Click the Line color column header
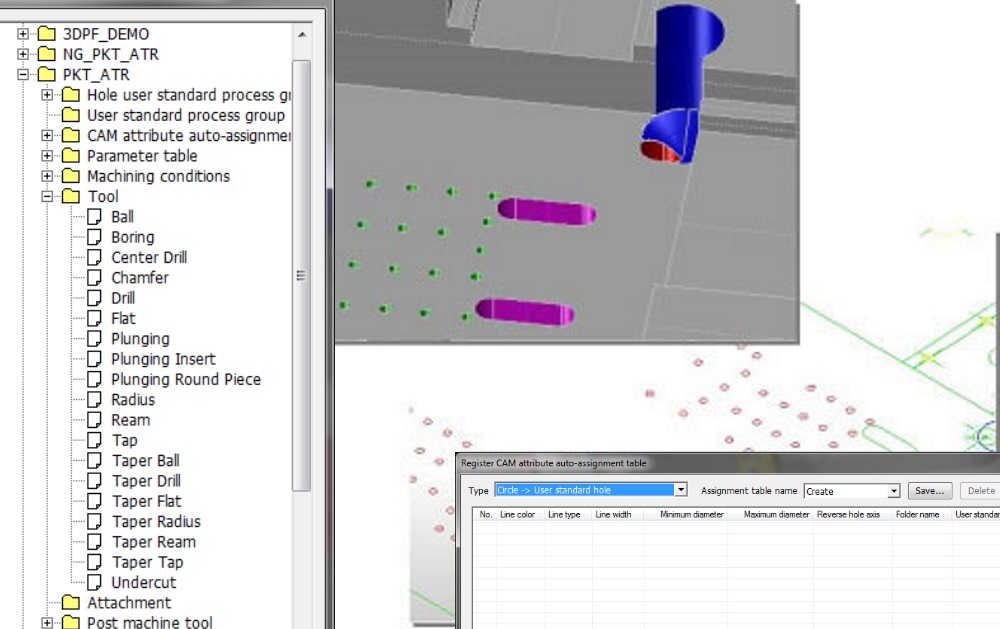This screenshot has height=629, width=1000. click(x=518, y=515)
